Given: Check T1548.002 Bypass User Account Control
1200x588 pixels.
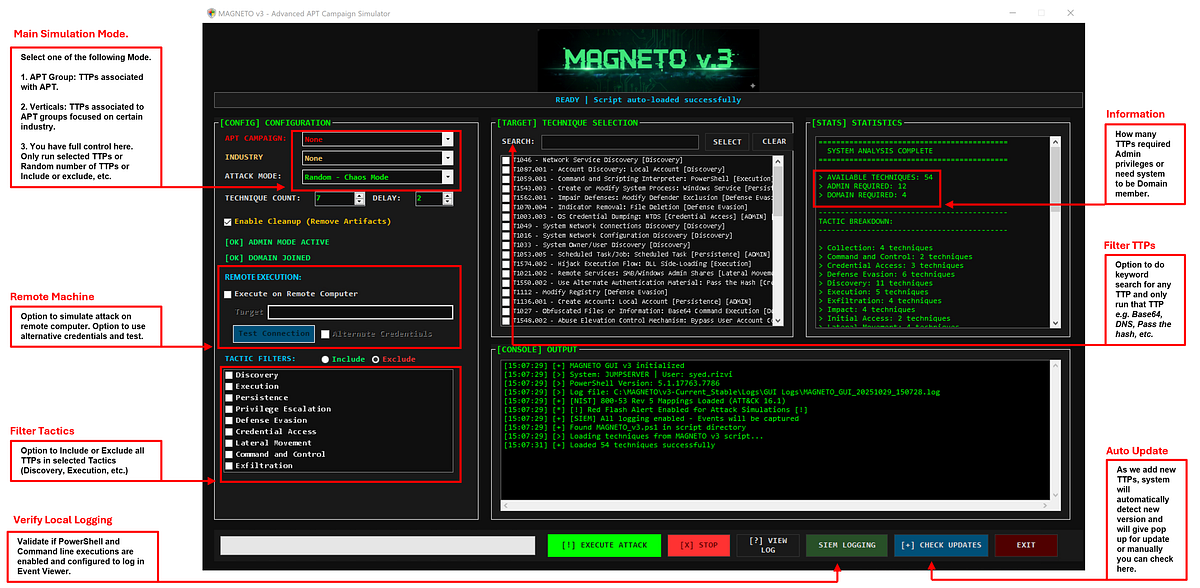Looking at the screenshot, I should (507, 321).
